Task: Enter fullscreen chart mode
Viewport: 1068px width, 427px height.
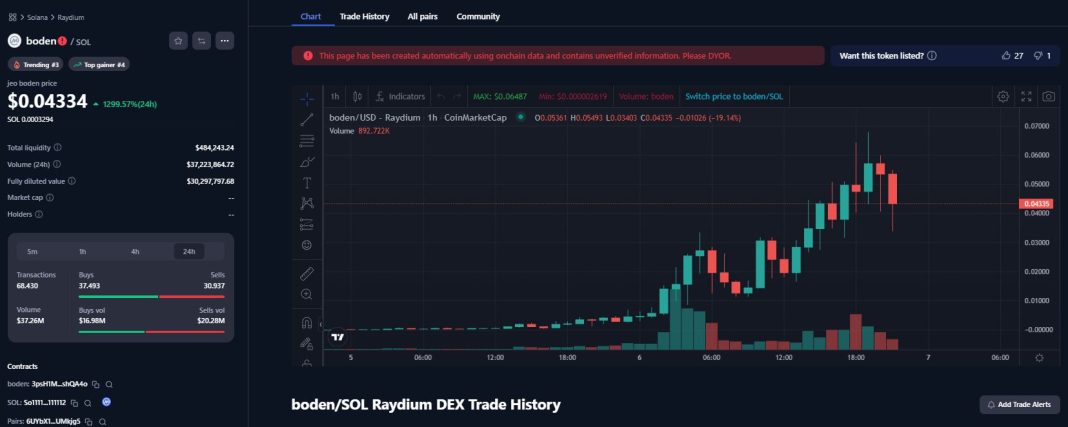Action: [x=1025, y=97]
